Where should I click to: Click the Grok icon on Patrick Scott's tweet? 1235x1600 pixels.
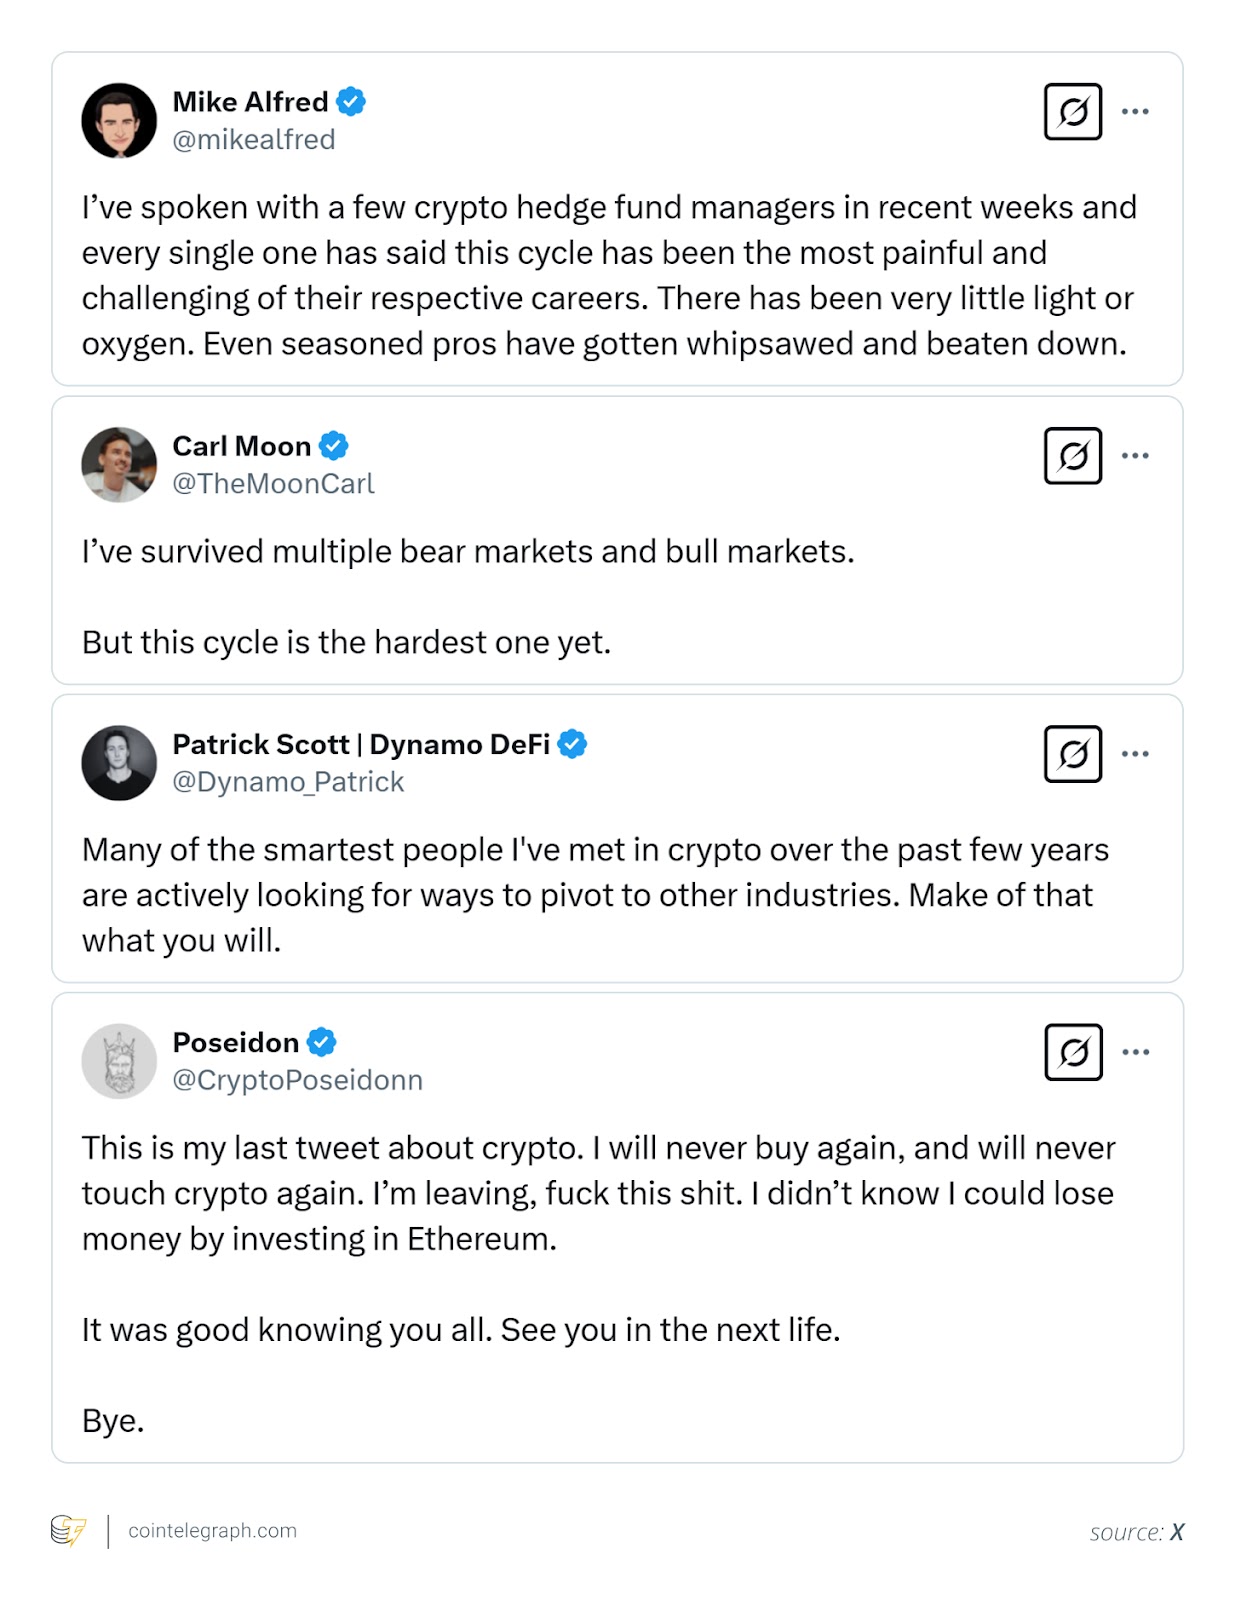click(1072, 754)
